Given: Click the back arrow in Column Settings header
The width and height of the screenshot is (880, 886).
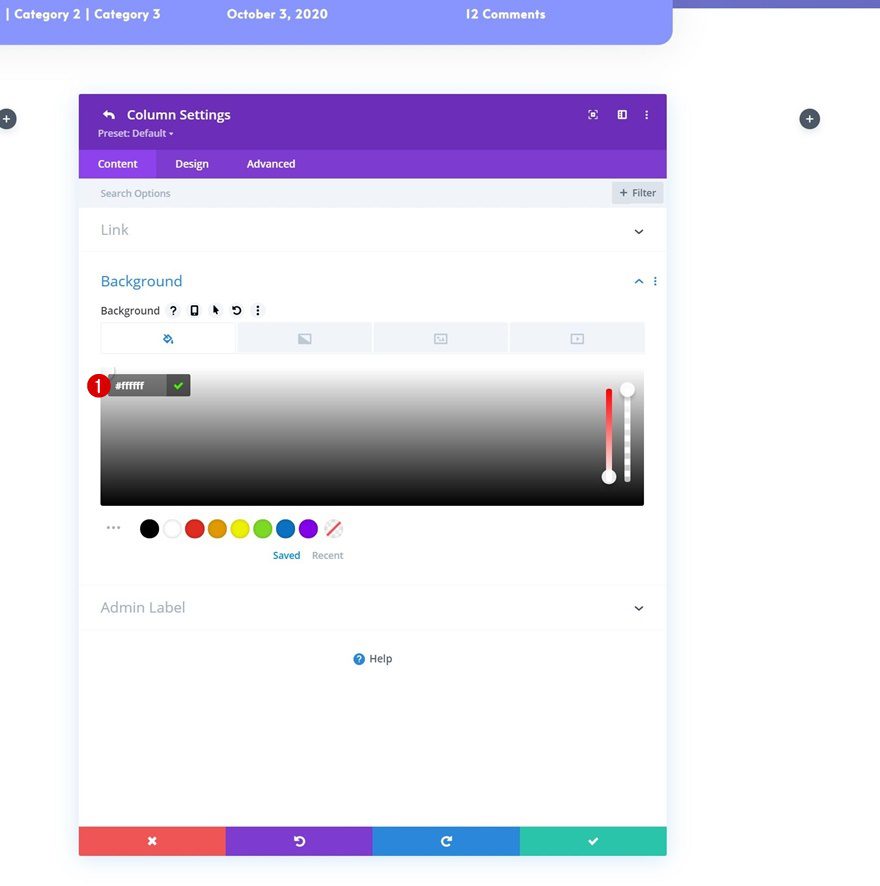Looking at the screenshot, I should (x=109, y=114).
